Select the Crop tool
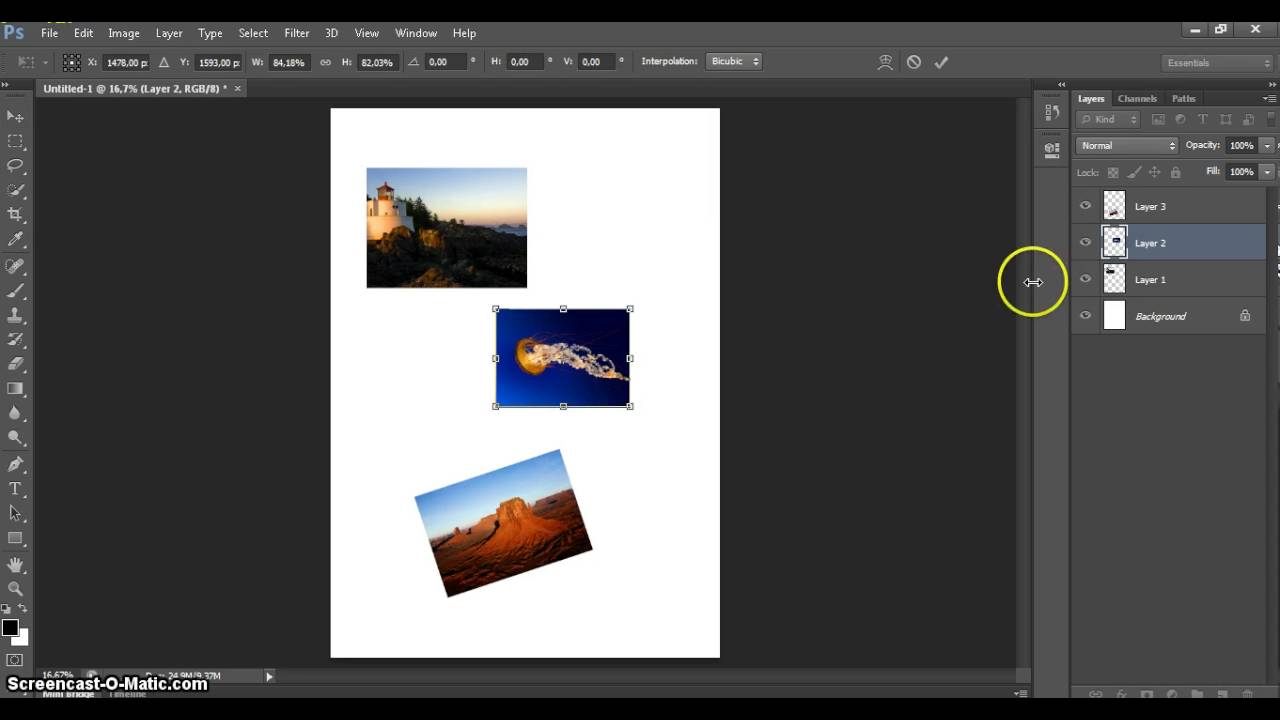The image size is (1280, 720). (15, 214)
